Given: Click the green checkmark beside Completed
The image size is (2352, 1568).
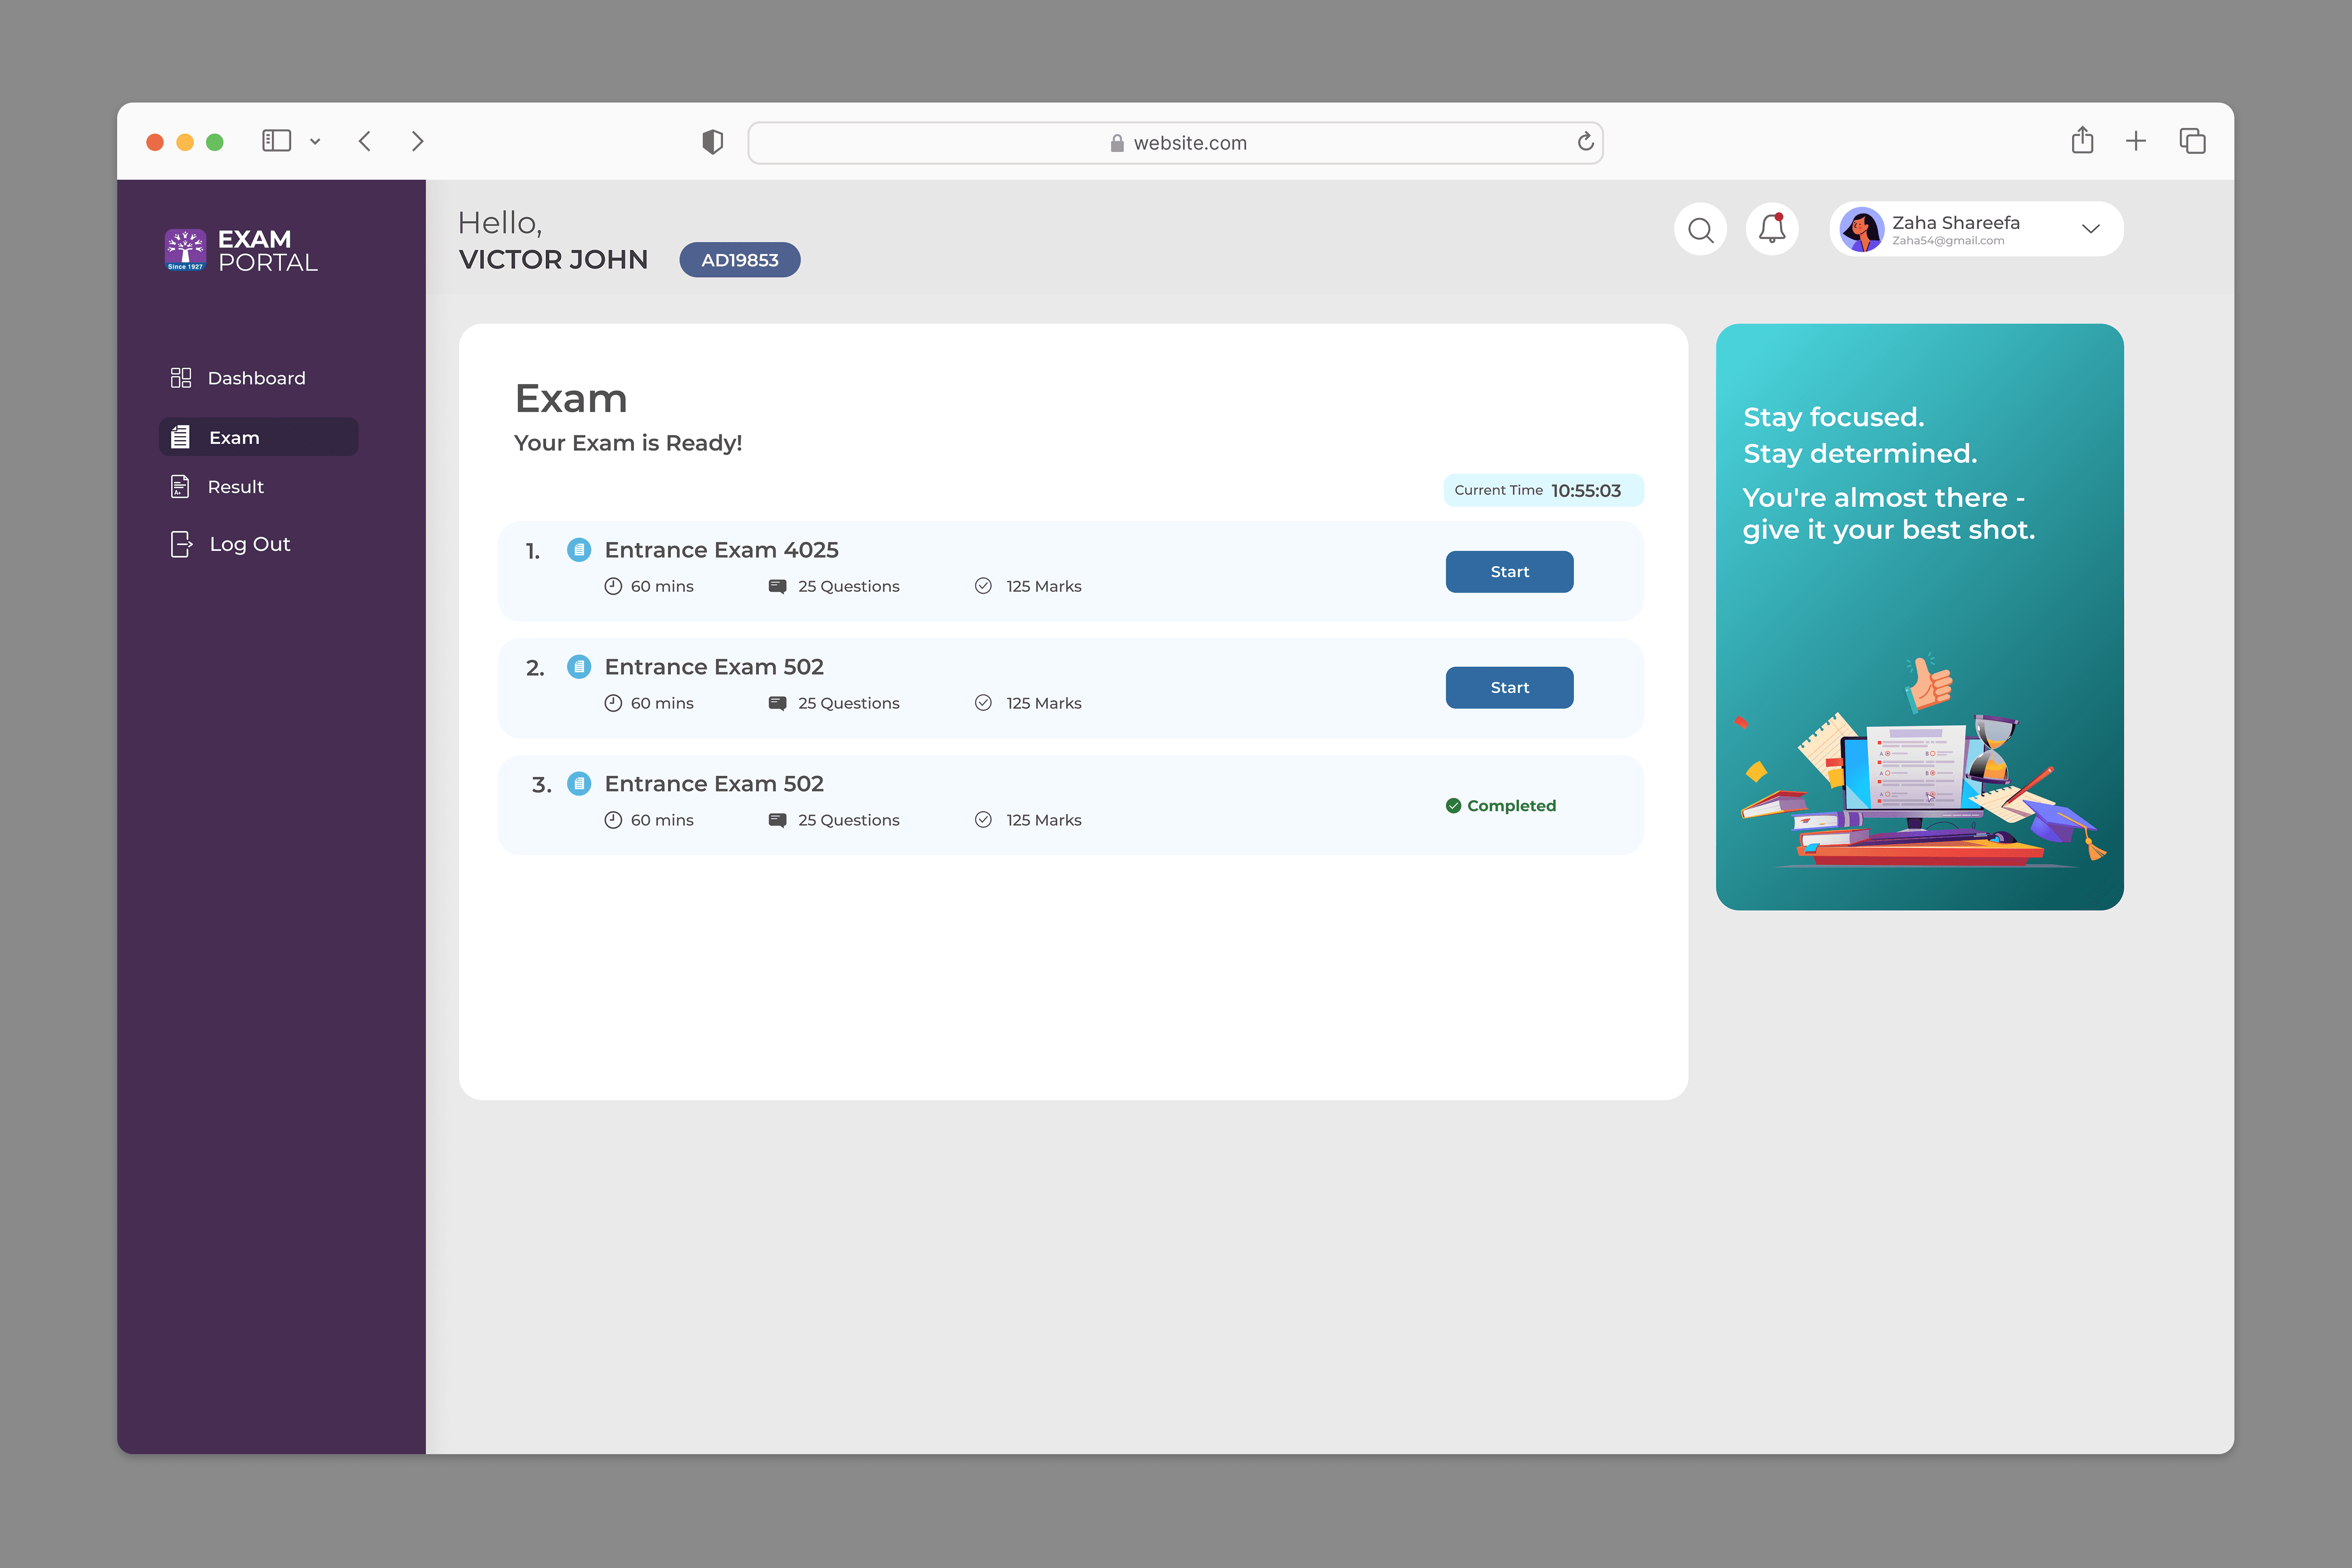Looking at the screenshot, I should [x=1453, y=805].
